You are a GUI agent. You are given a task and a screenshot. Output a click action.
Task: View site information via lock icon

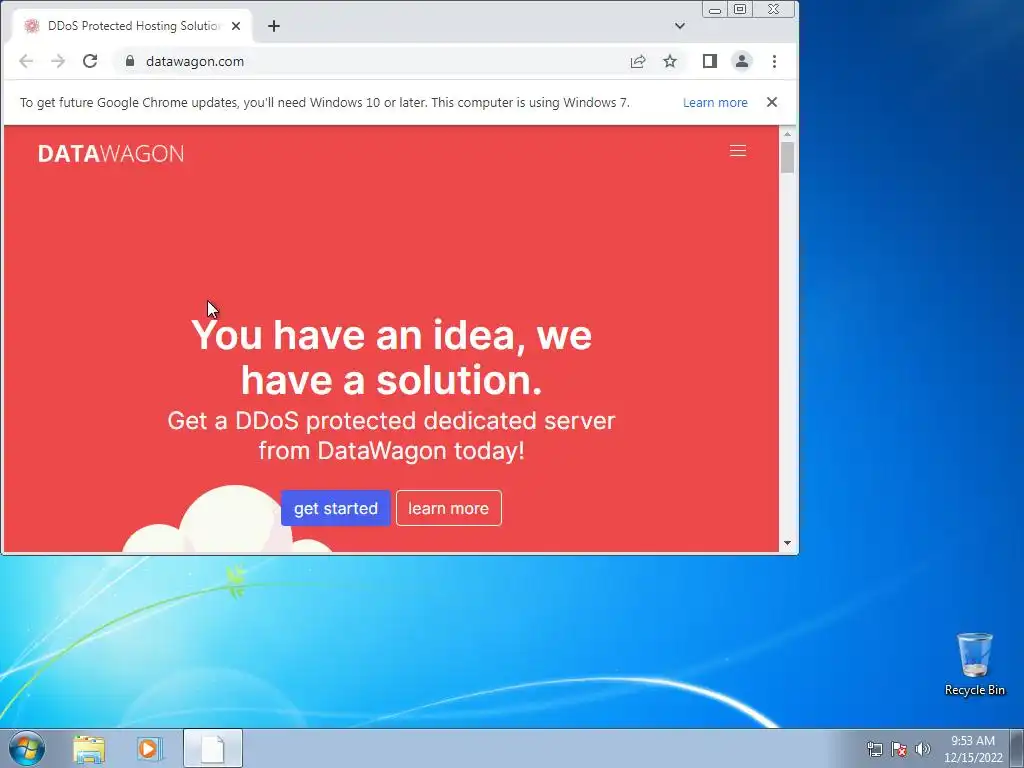tap(130, 61)
